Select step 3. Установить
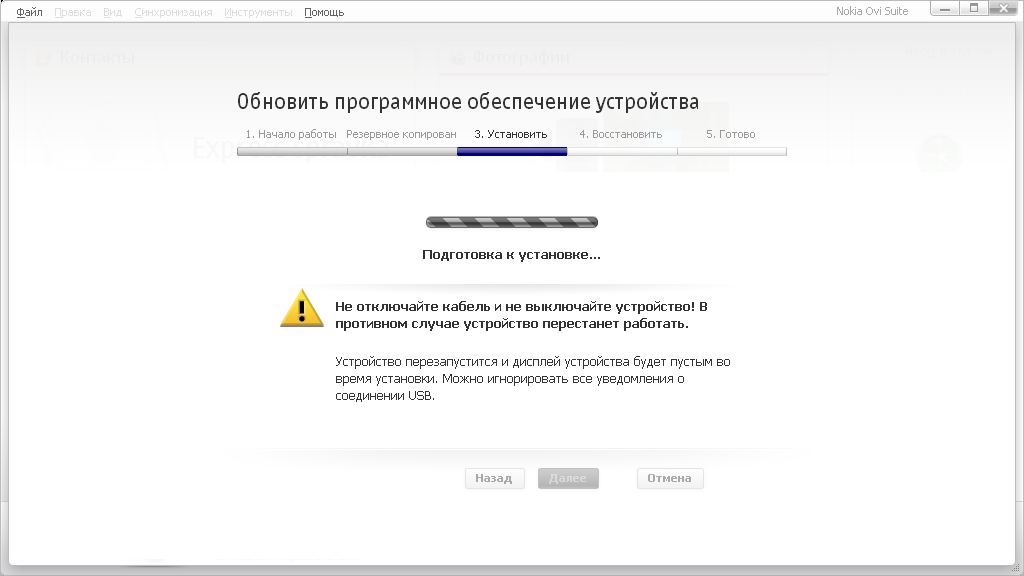Screen dimensions: 1024x576 coord(511,134)
